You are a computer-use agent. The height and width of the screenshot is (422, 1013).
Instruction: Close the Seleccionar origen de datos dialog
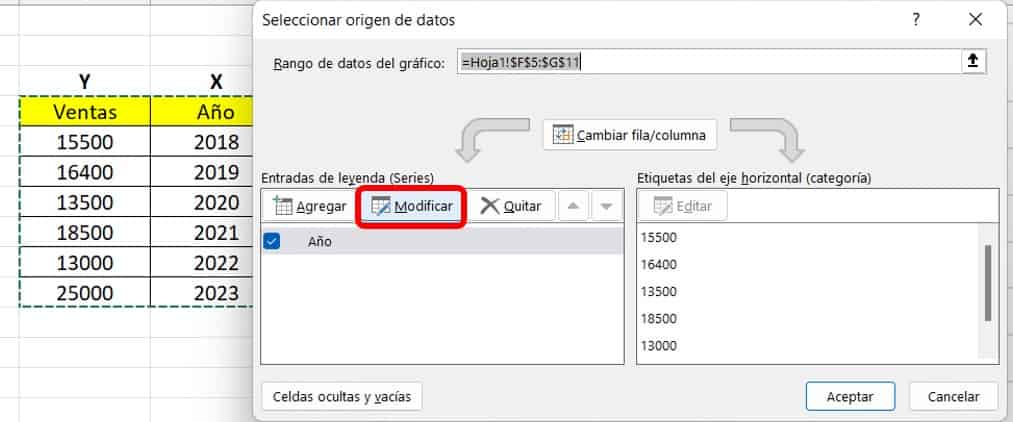[976, 19]
